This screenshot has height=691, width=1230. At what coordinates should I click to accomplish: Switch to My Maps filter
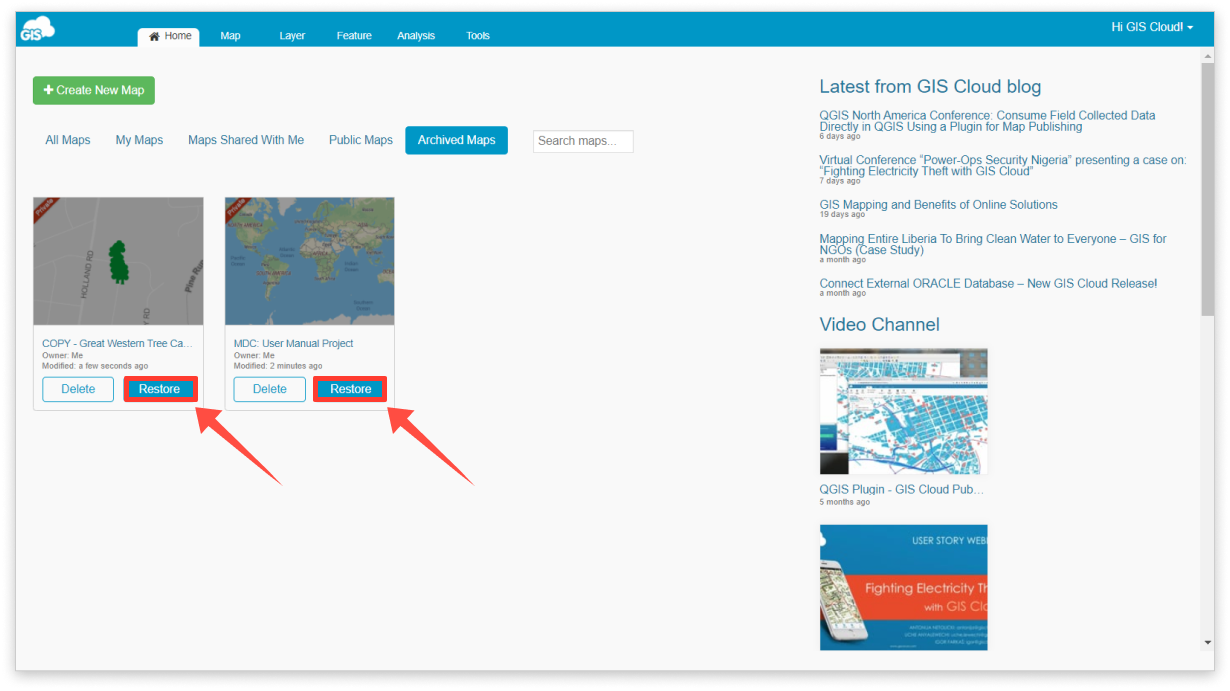139,140
